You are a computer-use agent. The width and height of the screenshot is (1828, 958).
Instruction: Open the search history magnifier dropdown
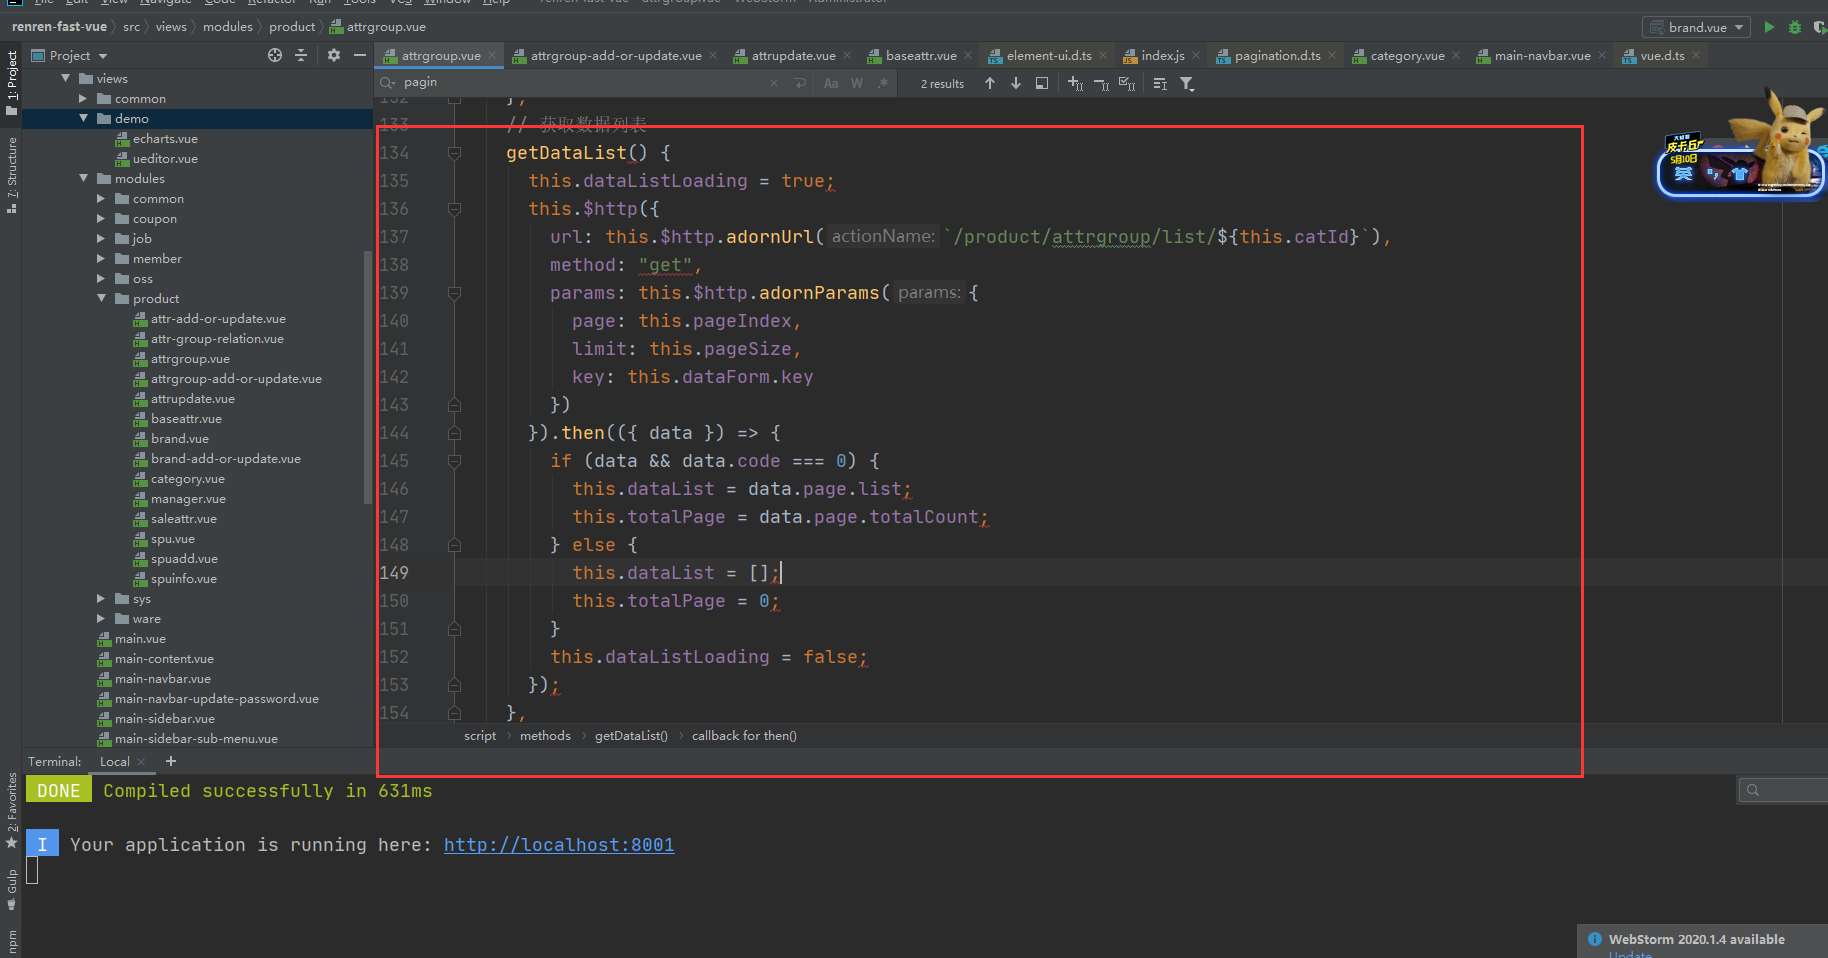tap(387, 82)
